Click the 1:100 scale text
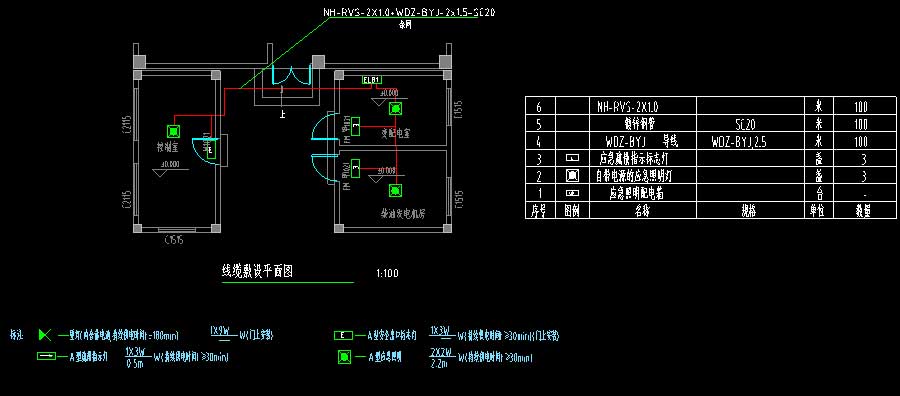Screen dimensions: 900x396 [x=387, y=273]
